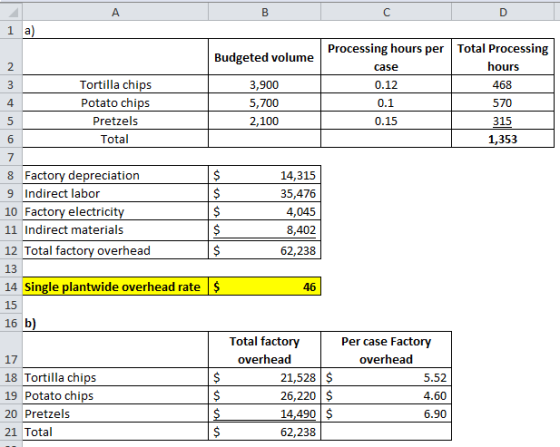Select row 1 header
Screen dimensions: 560x447
point(11,30)
